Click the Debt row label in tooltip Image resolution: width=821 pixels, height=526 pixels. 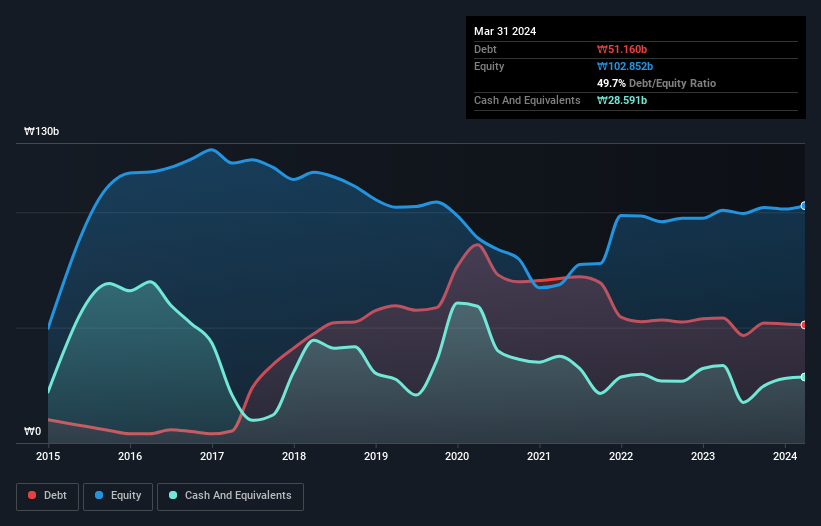tap(485, 49)
